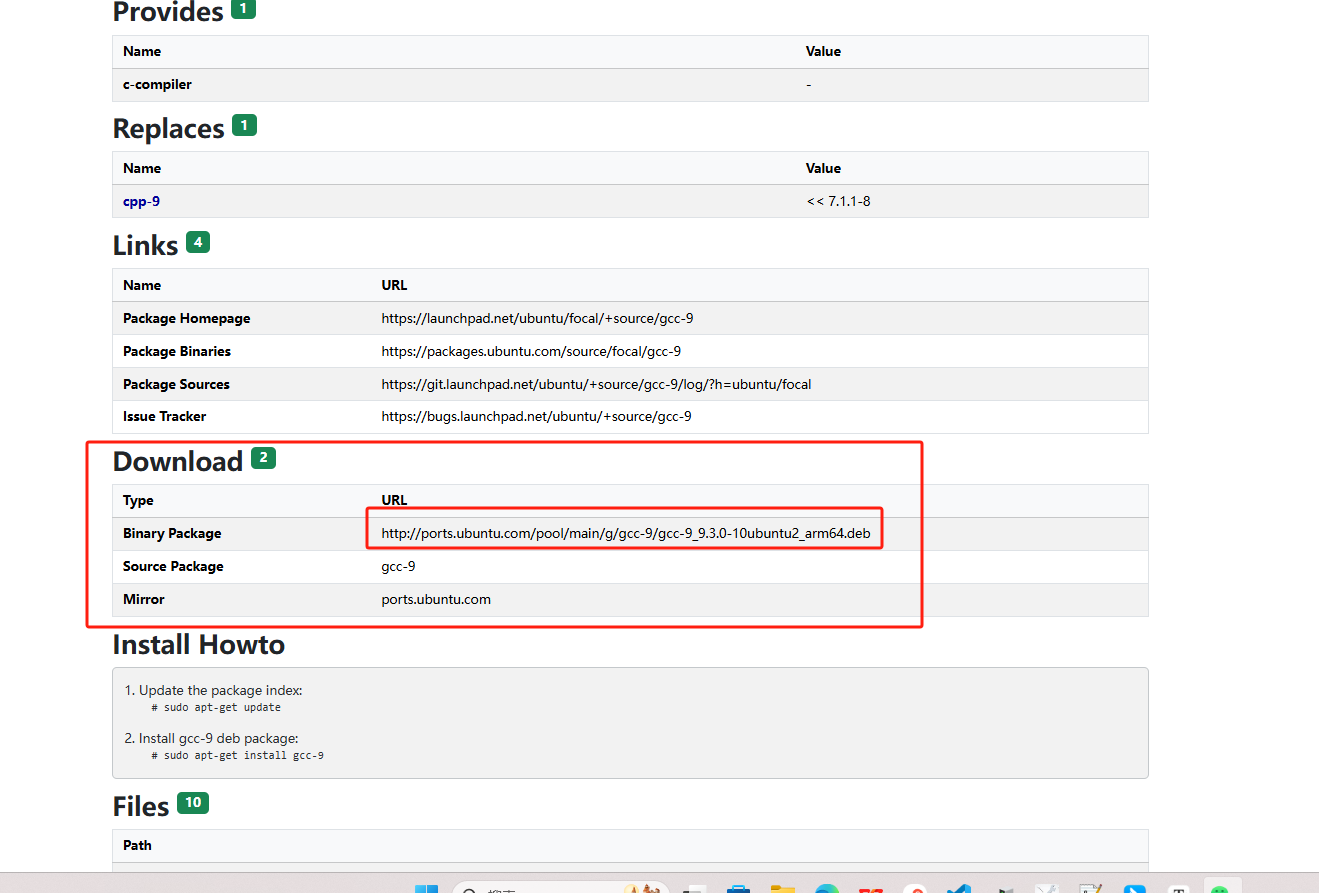Open Visual Studio Code from the taskbar

tap(958, 888)
